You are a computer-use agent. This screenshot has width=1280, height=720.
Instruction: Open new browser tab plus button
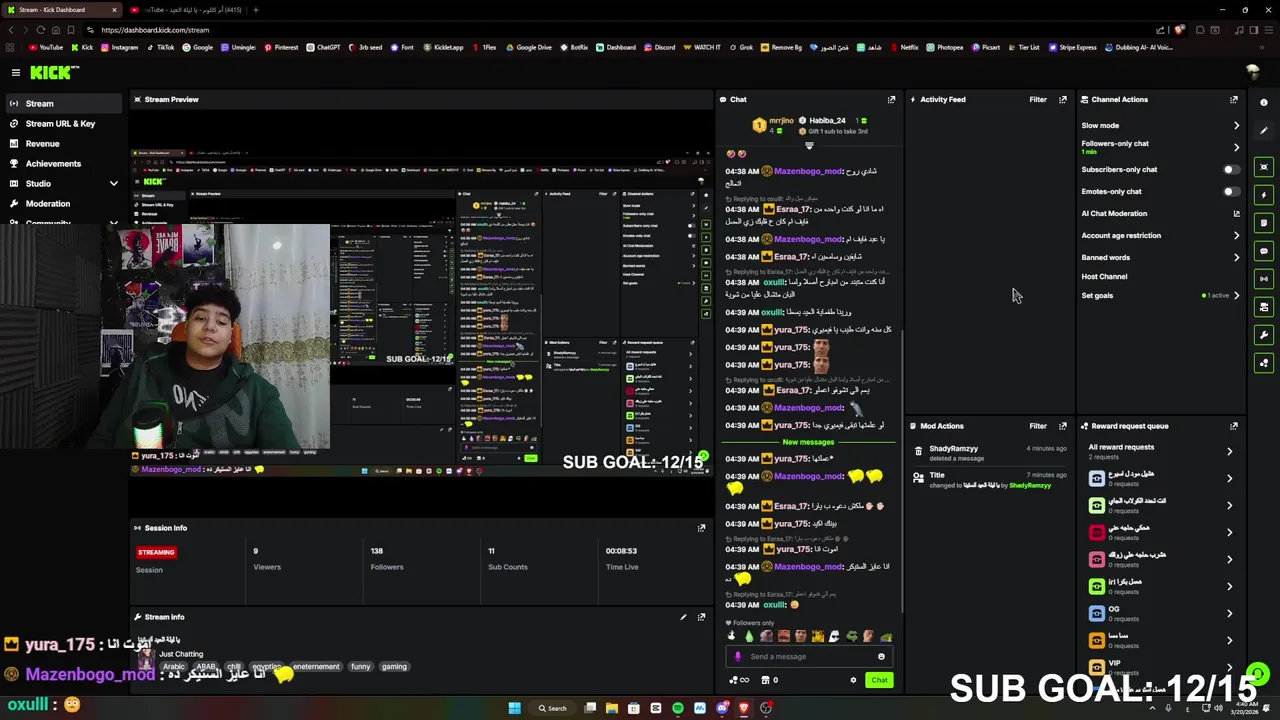256,10
